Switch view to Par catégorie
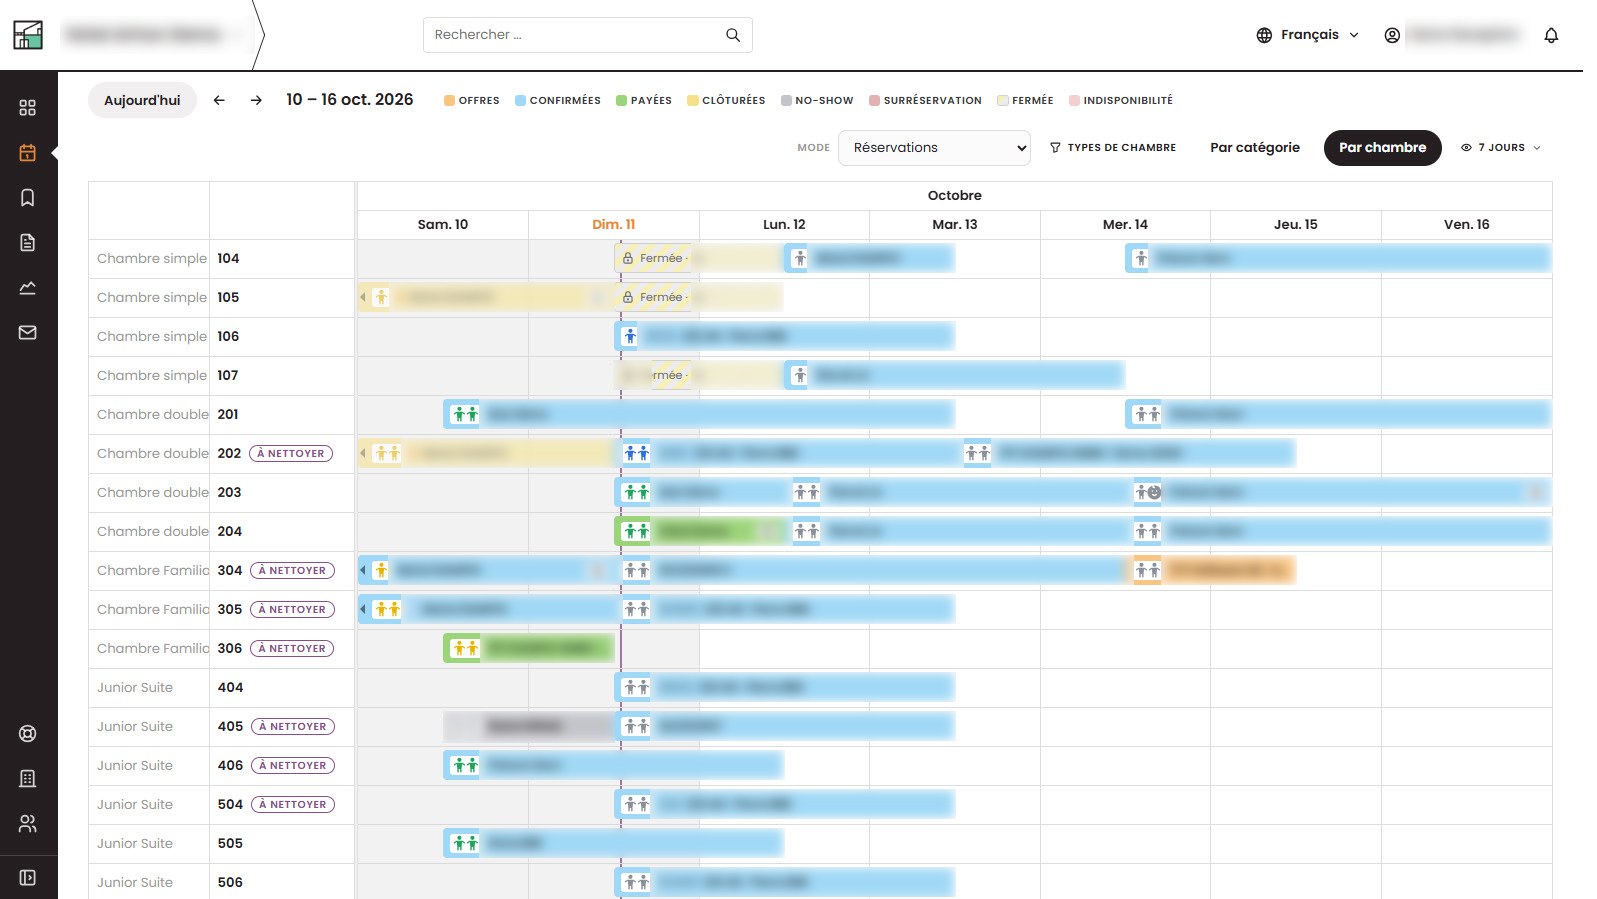 (x=1255, y=148)
